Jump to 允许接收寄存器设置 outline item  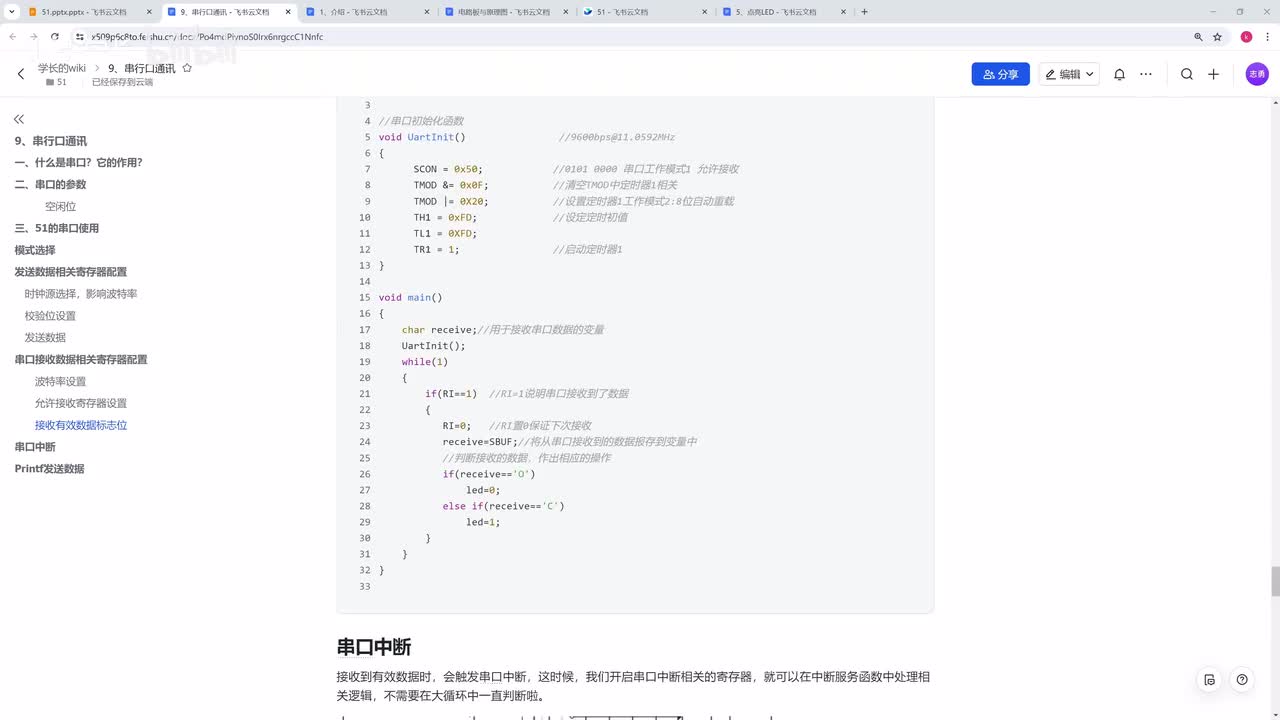tap(80, 403)
